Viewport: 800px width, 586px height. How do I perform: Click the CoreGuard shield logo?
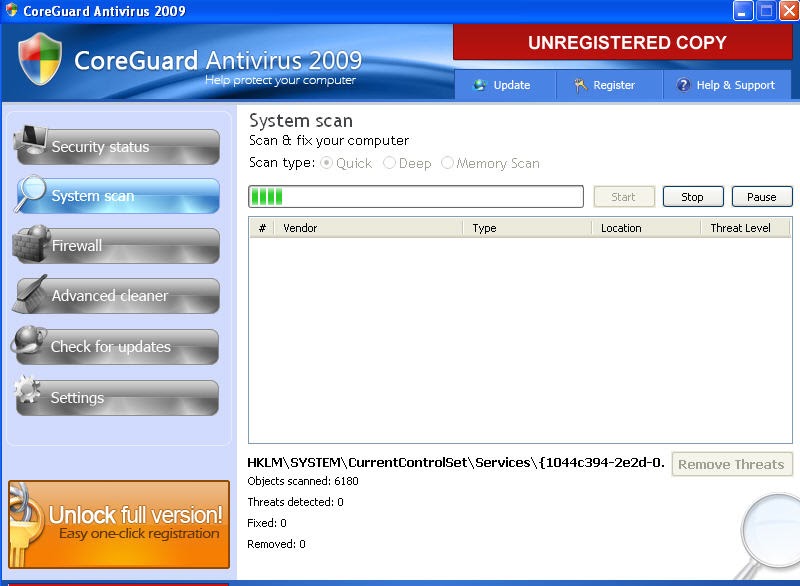40,59
